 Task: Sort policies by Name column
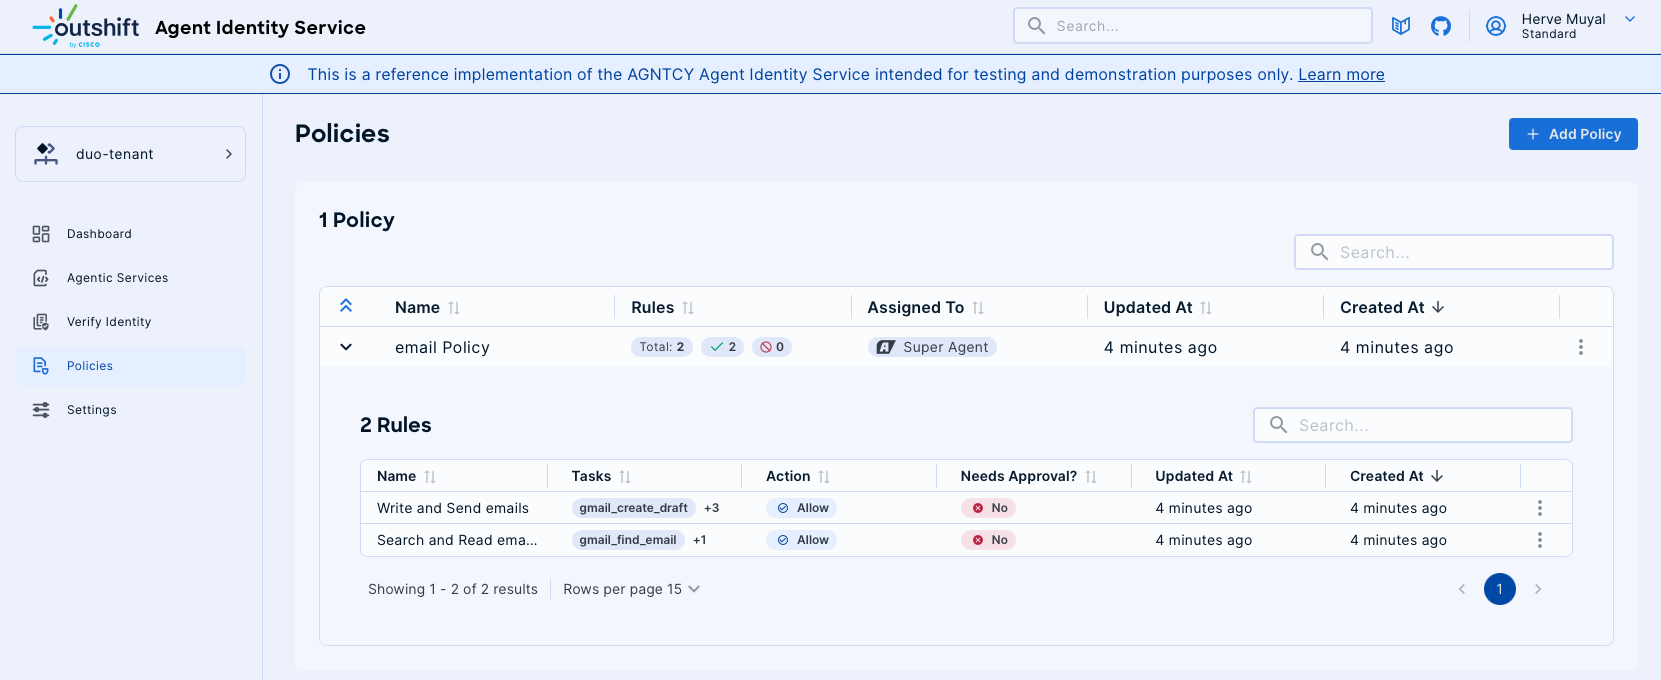(x=454, y=308)
